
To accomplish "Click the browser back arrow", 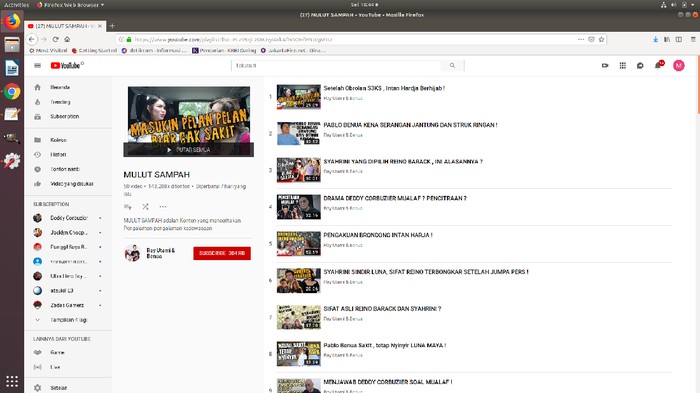I will pos(32,39).
